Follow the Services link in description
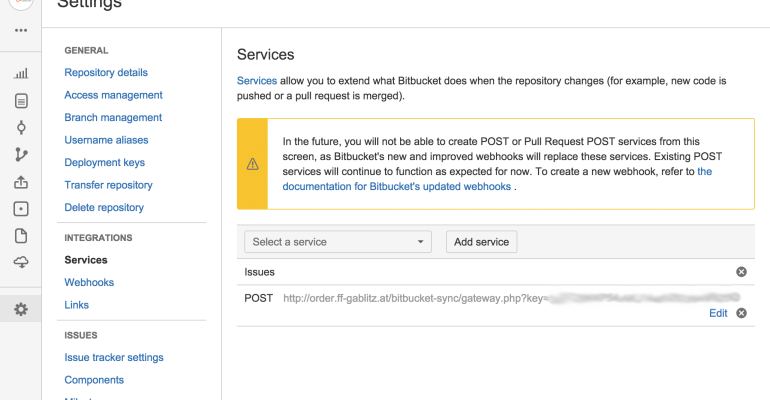770x400 pixels. (257, 81)
